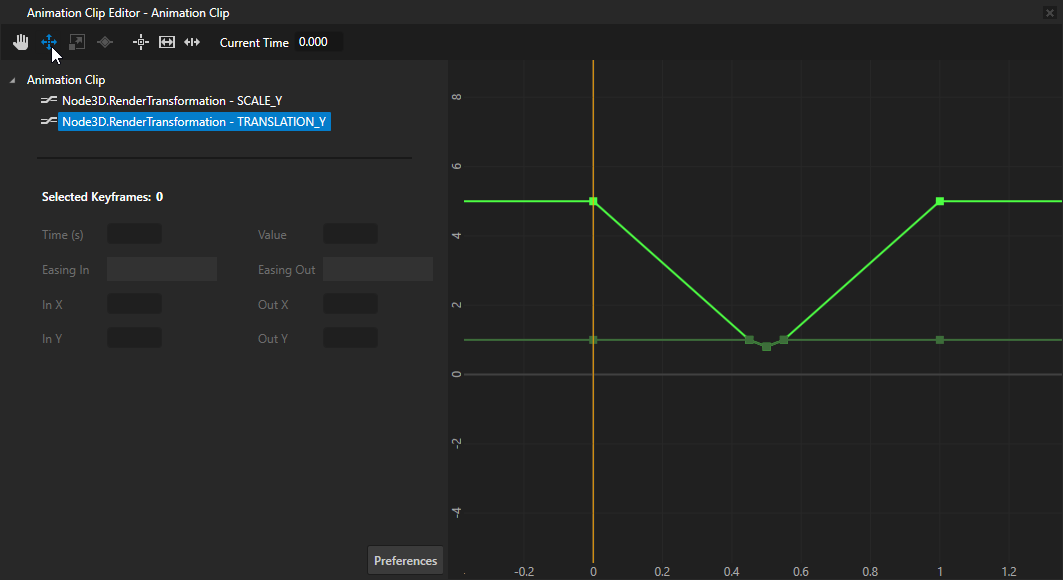The height and width of the screenshot is (580, 1063).
Task: Click the fit-to-width framed arrows icon
Action: pyautogui.click(x=167, y=42)
